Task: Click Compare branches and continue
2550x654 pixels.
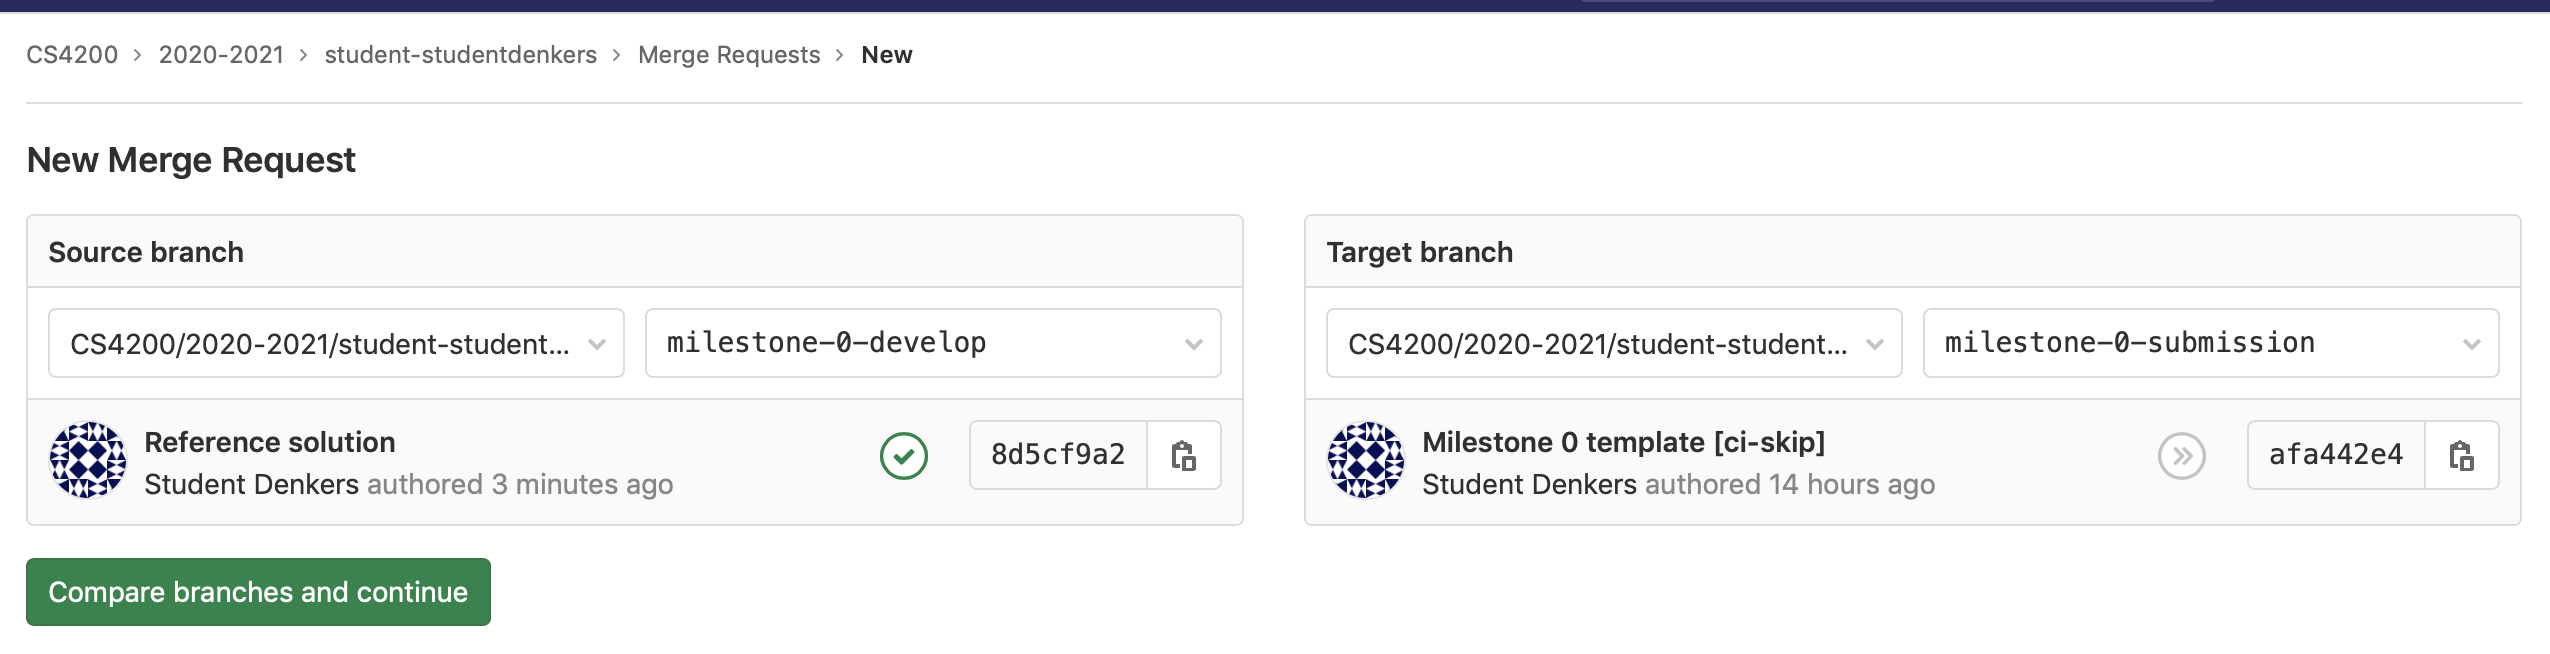Action: (x=258, y=592)
